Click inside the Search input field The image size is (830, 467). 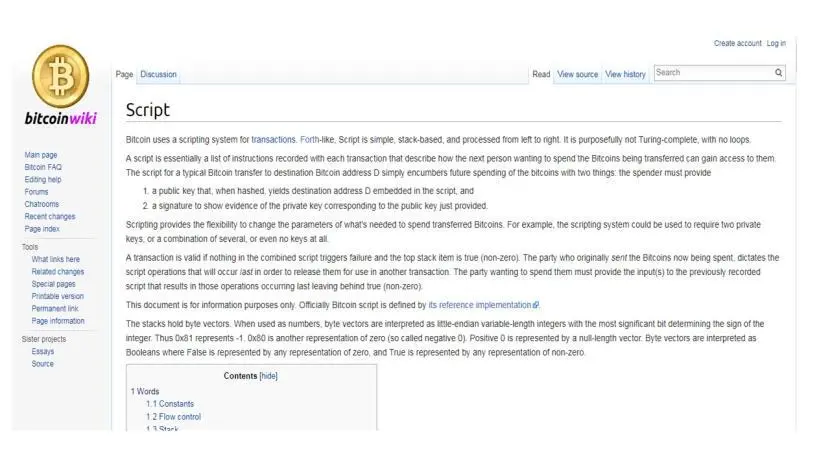tap(712, 73)
